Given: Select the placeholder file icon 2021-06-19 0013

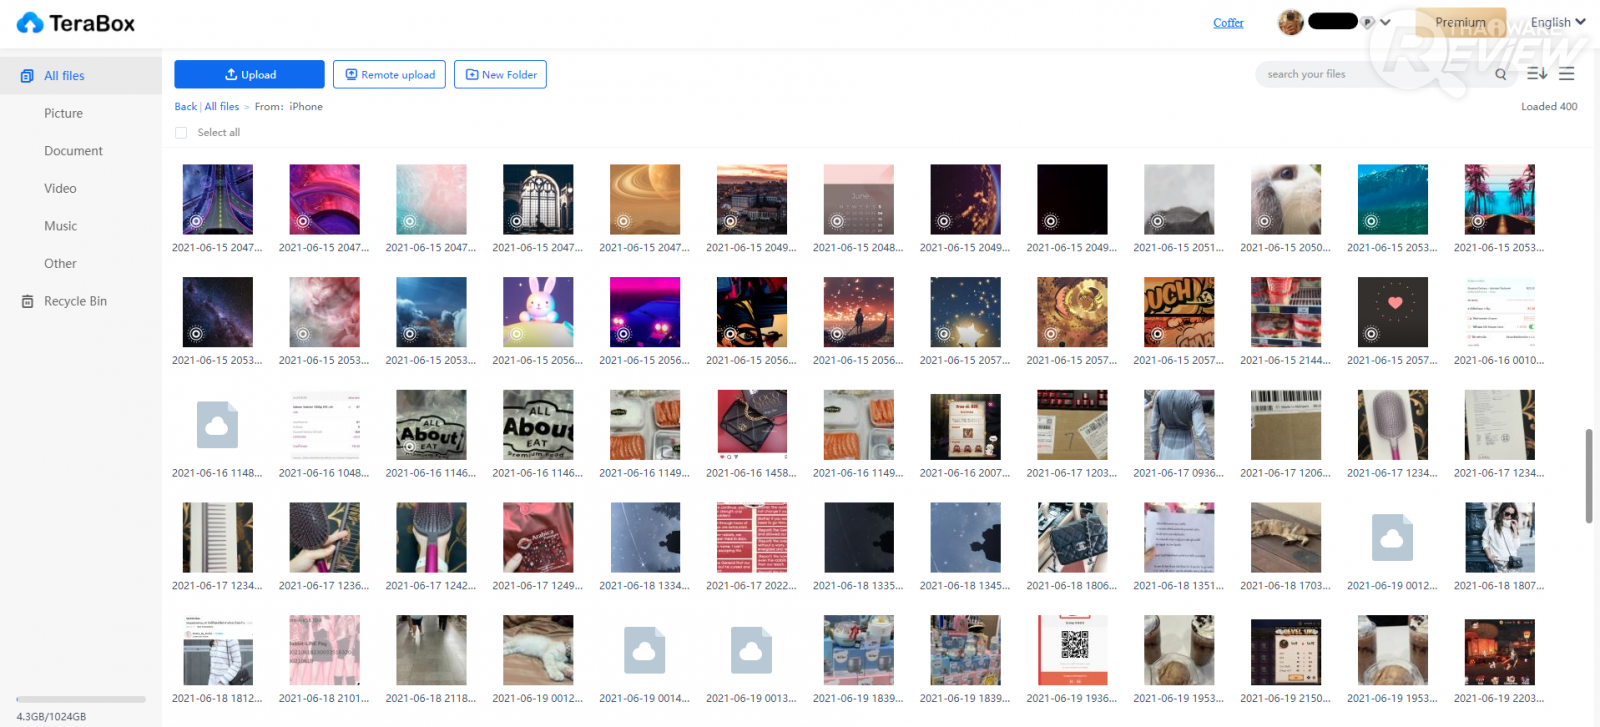Looking at the screenshot, I should click(x=752, y=651).
